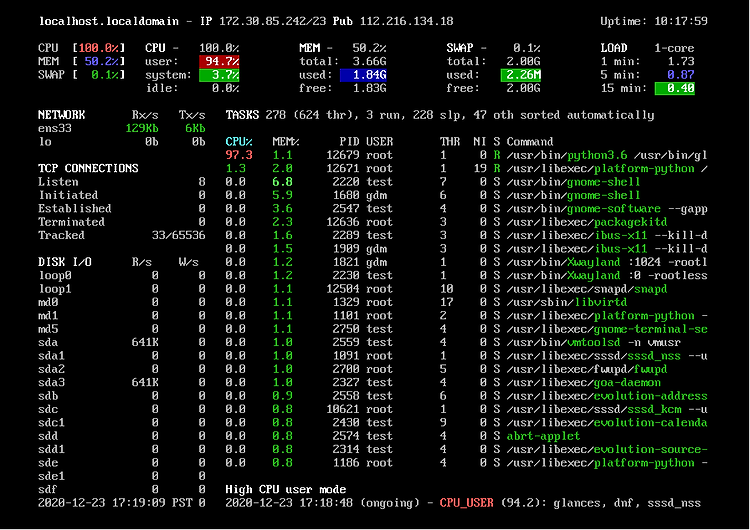Click the snapd process command
This screenshot has height=530, width=750.
pyautogui.click(x=587, y=289)
